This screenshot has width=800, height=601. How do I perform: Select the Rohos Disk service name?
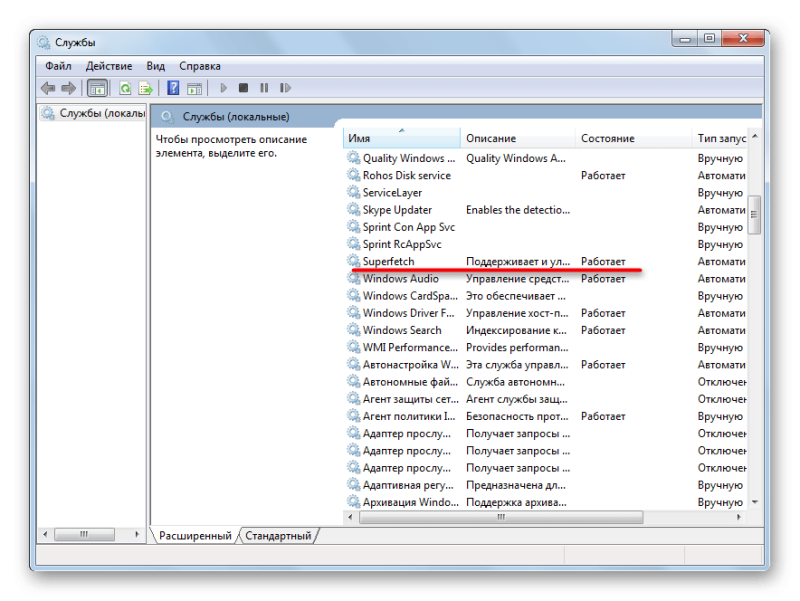(x=407, y=176)
